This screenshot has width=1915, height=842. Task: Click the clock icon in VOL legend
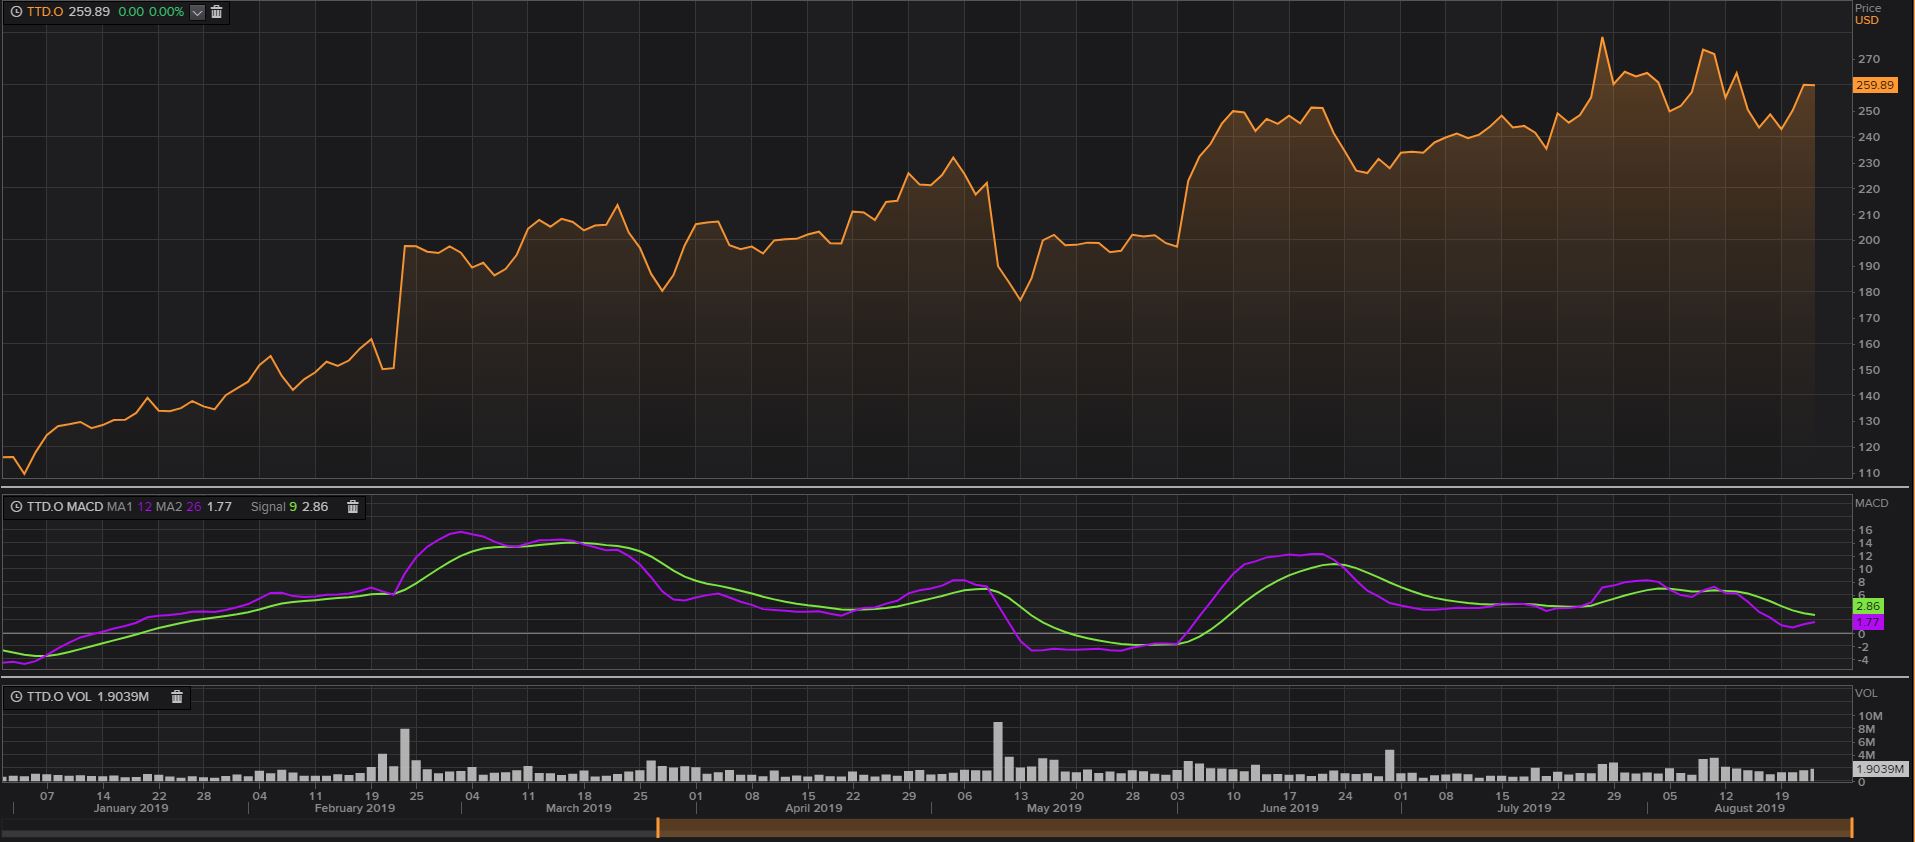click(x=17, y=697)
